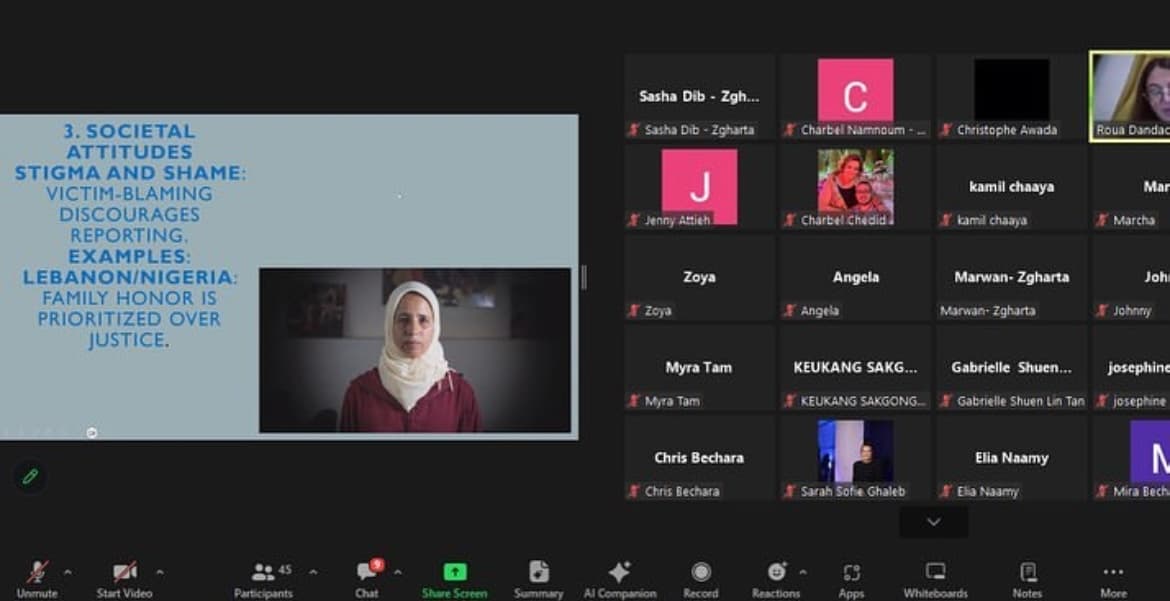Expand the arrow next to Participants
Screen dimensions: 1170x601
click(x=313, y=572)
